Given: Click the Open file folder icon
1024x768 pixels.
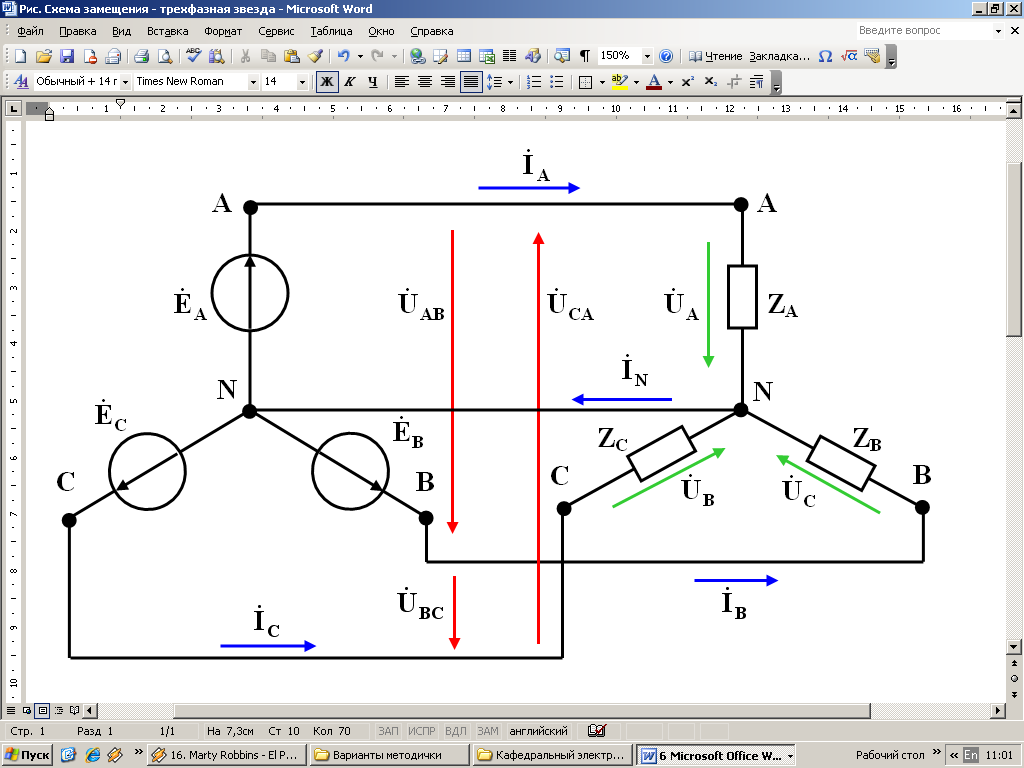Looking at the screenshot, I should tap(43, 56).
